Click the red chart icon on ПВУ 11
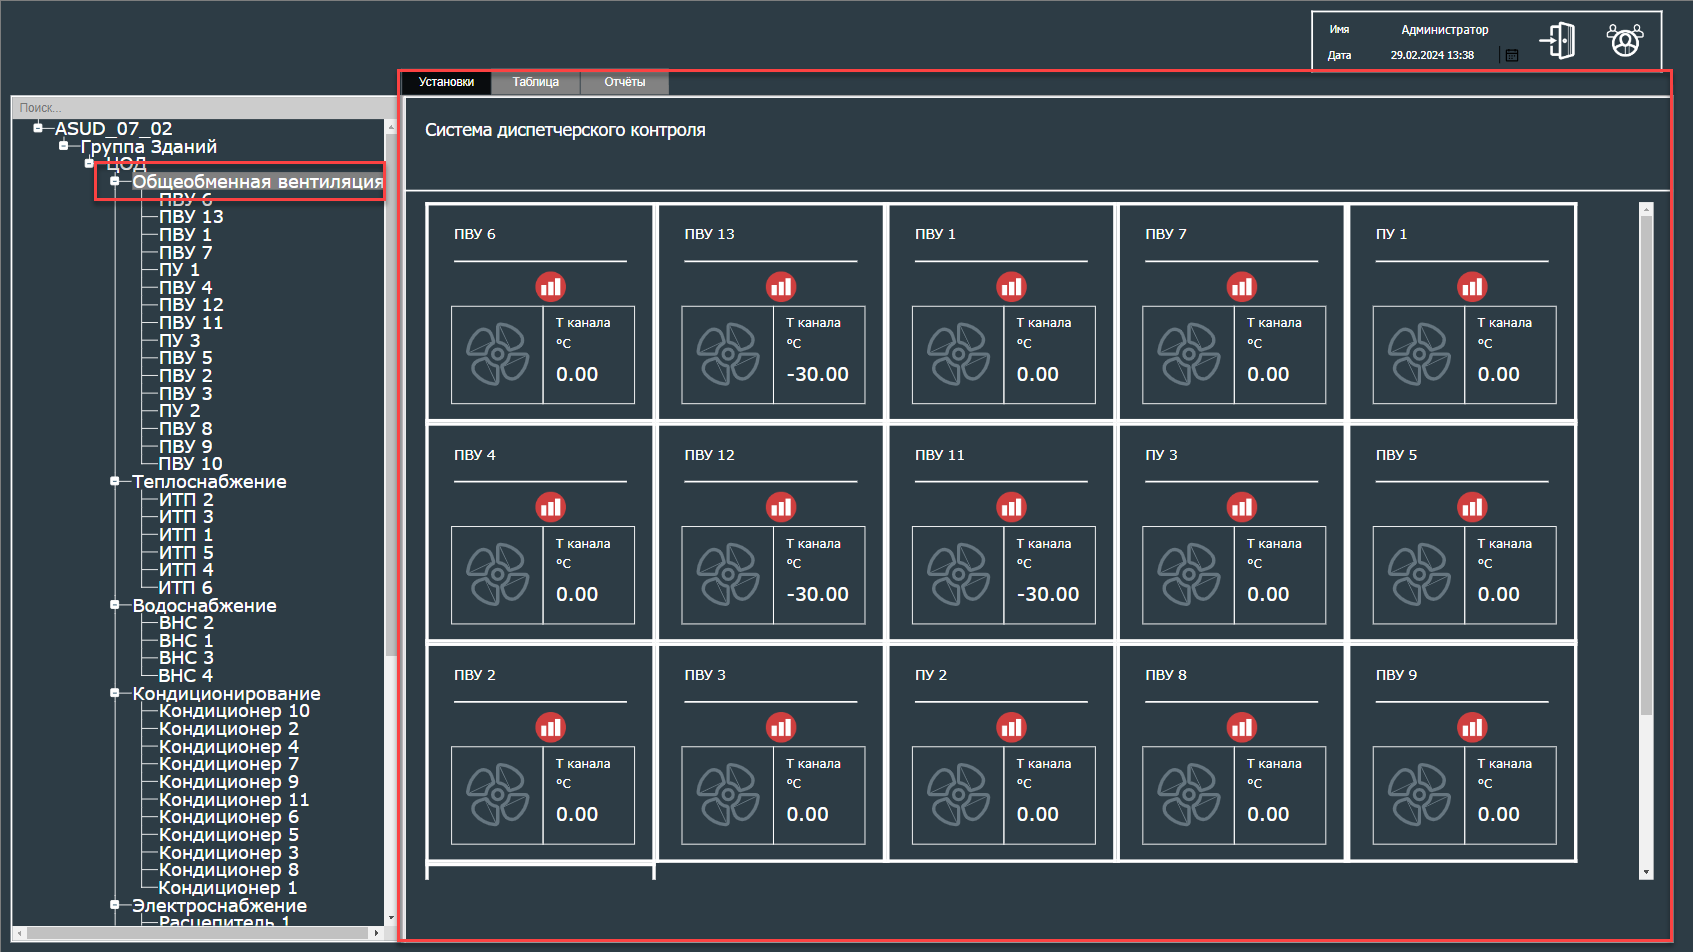 coord(1011,507)
